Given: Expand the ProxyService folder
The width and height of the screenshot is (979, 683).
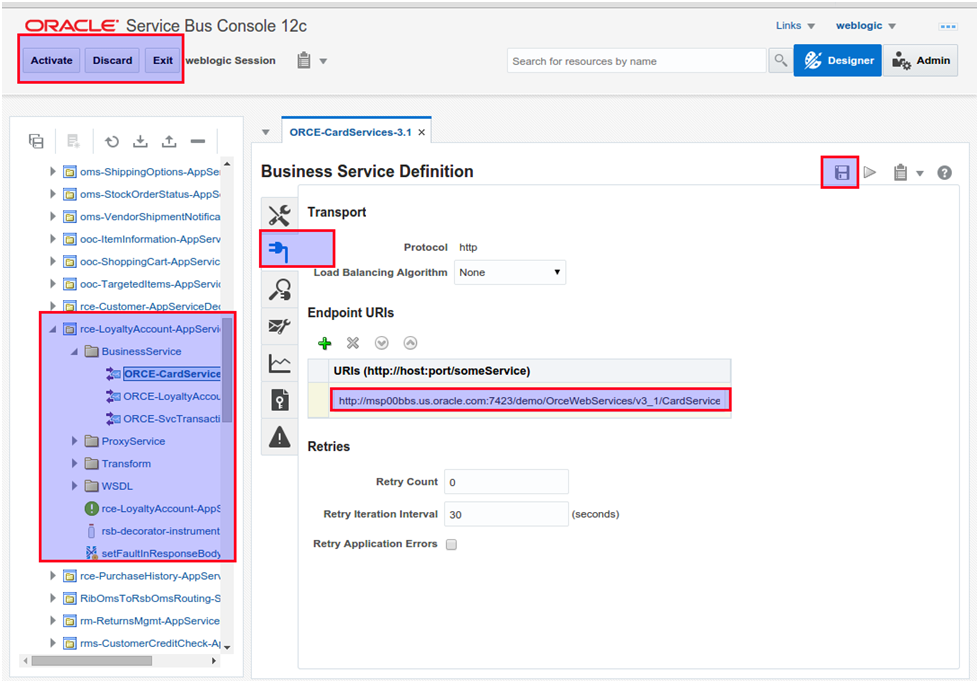Looking at the screenshot, I should [x=74, y=441].
